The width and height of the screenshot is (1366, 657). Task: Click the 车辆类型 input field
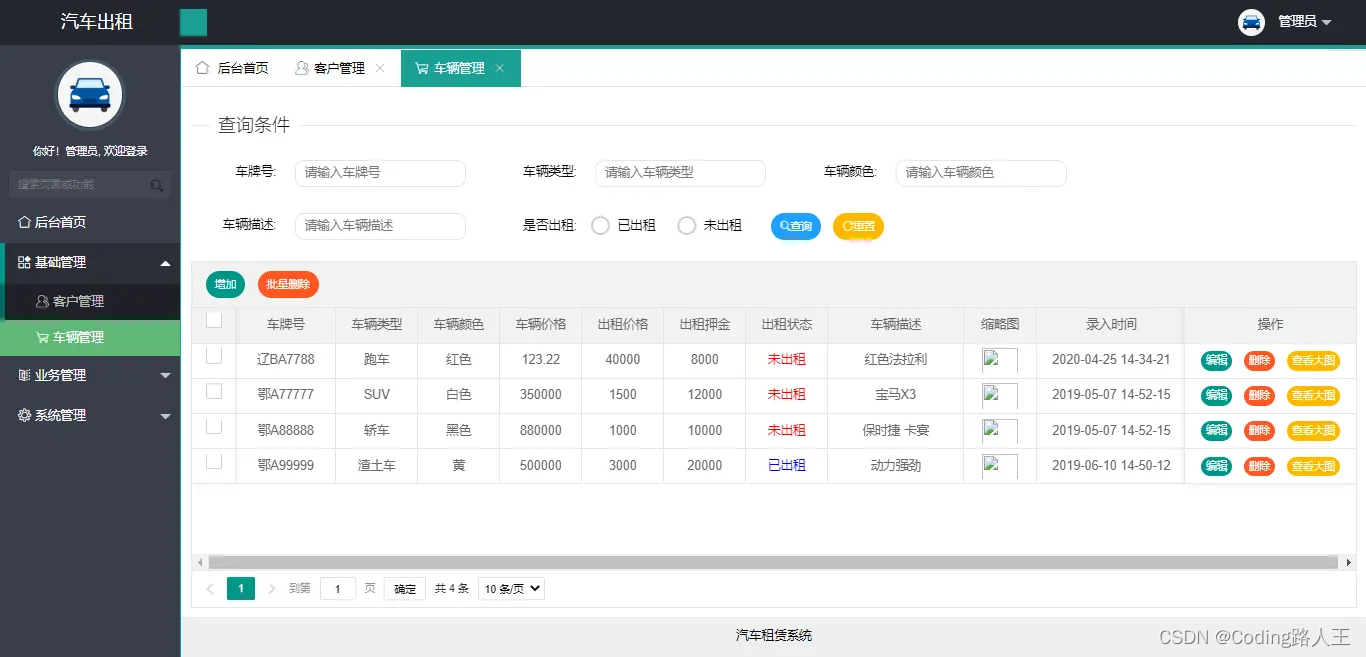pos(680,173)
